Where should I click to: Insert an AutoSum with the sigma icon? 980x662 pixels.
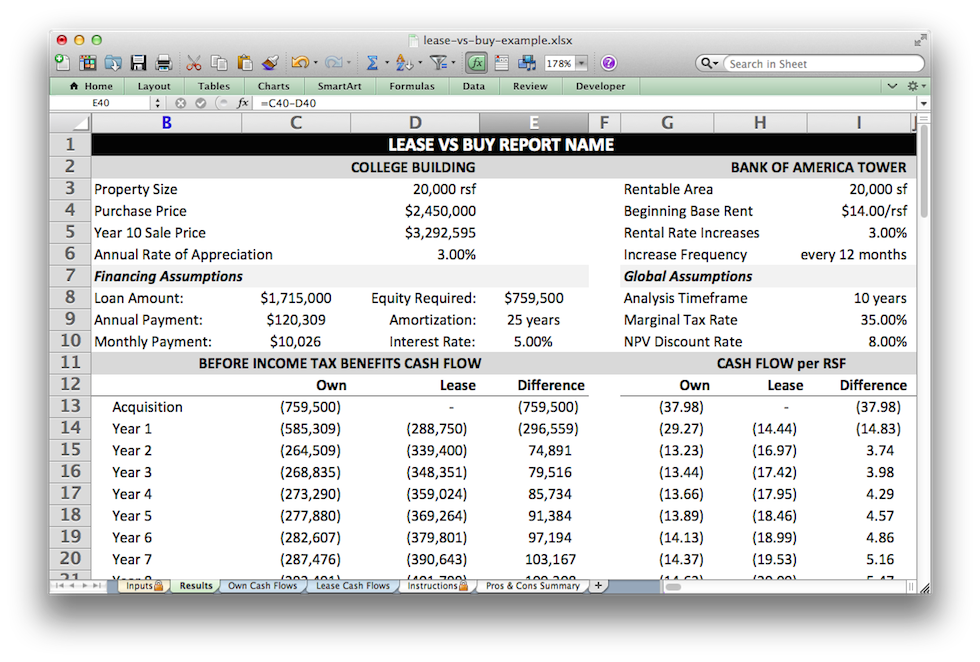(x=371, y=62)
